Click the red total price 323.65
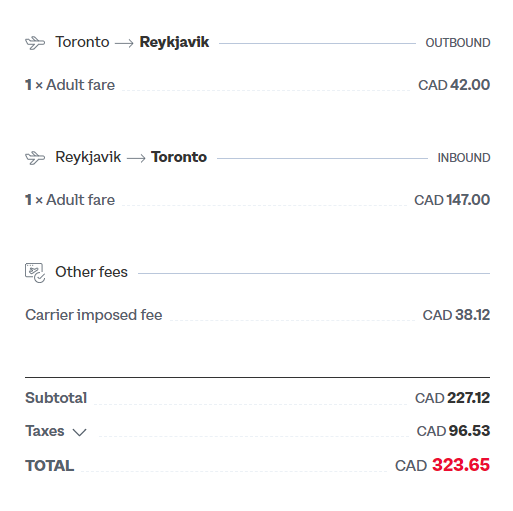Screen dimensions: 513x511 [x=461, y=465]
